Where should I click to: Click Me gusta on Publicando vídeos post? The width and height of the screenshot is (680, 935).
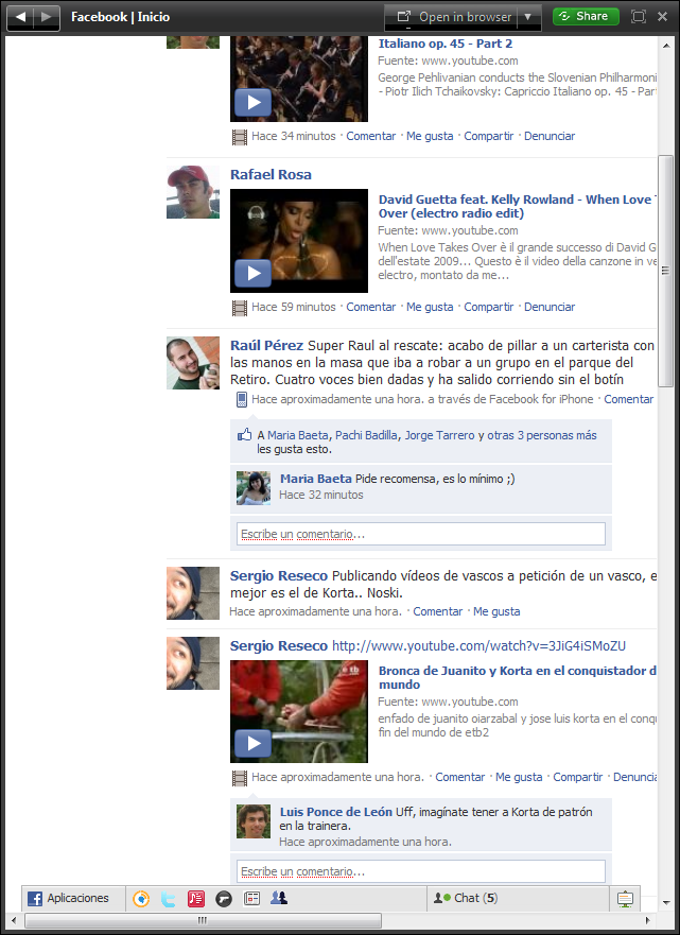point(496,612)
